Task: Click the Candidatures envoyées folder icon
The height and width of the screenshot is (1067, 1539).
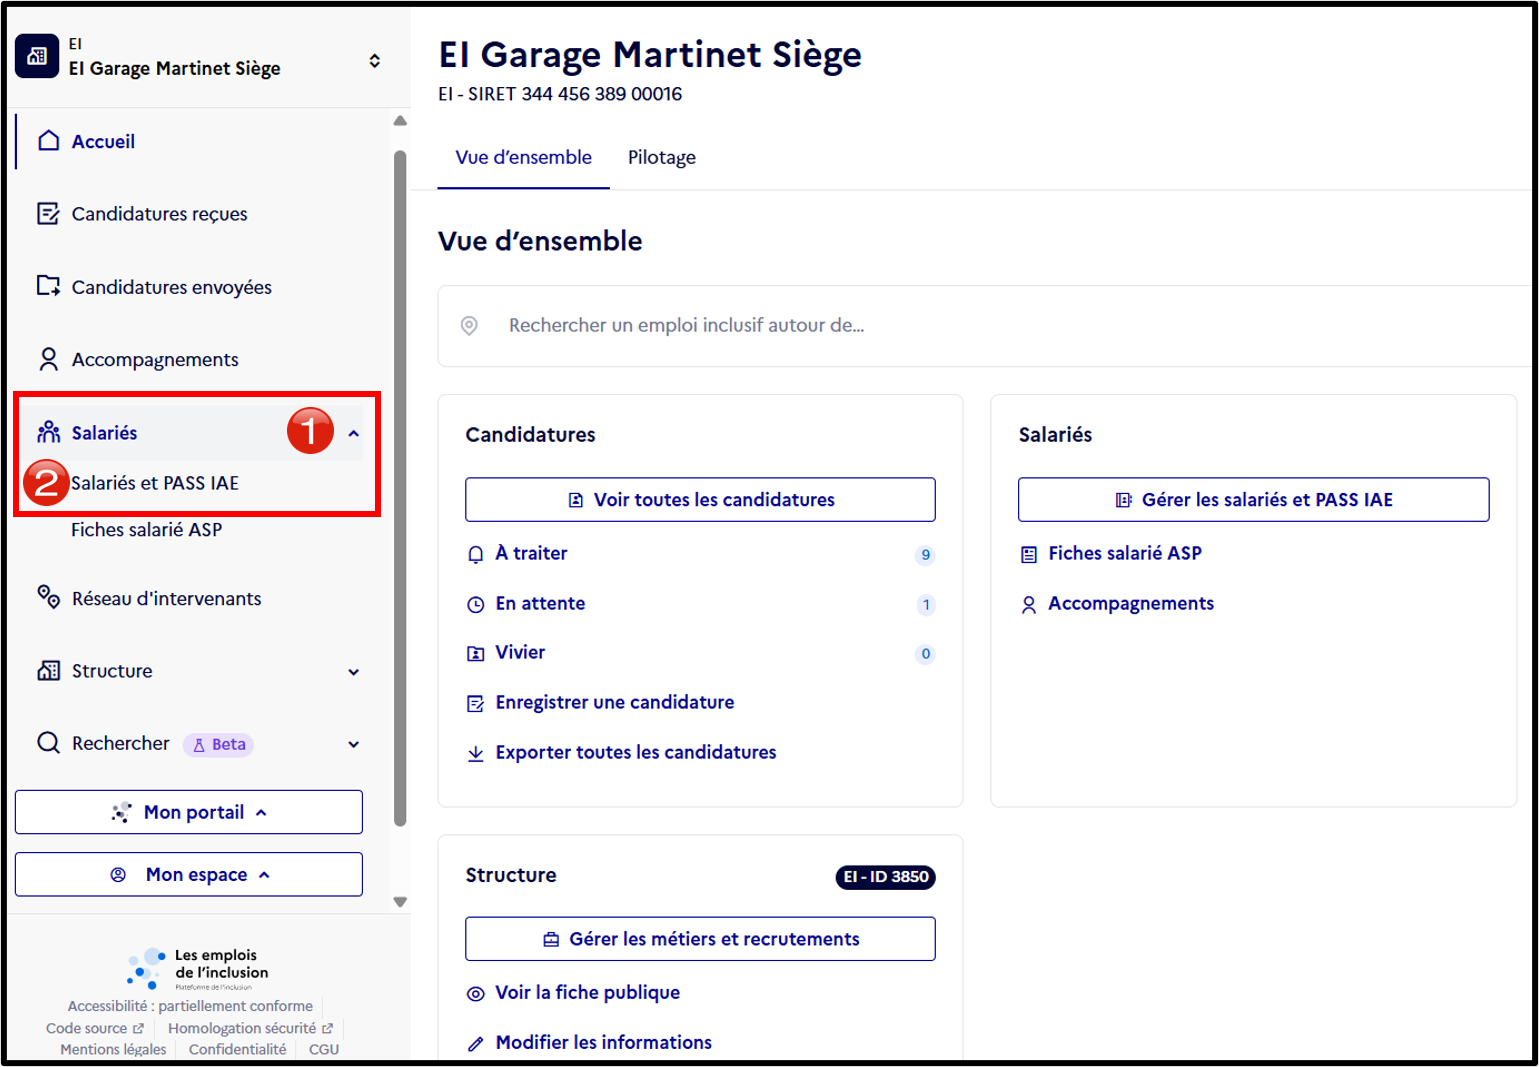Action: (x=48, y=286)
